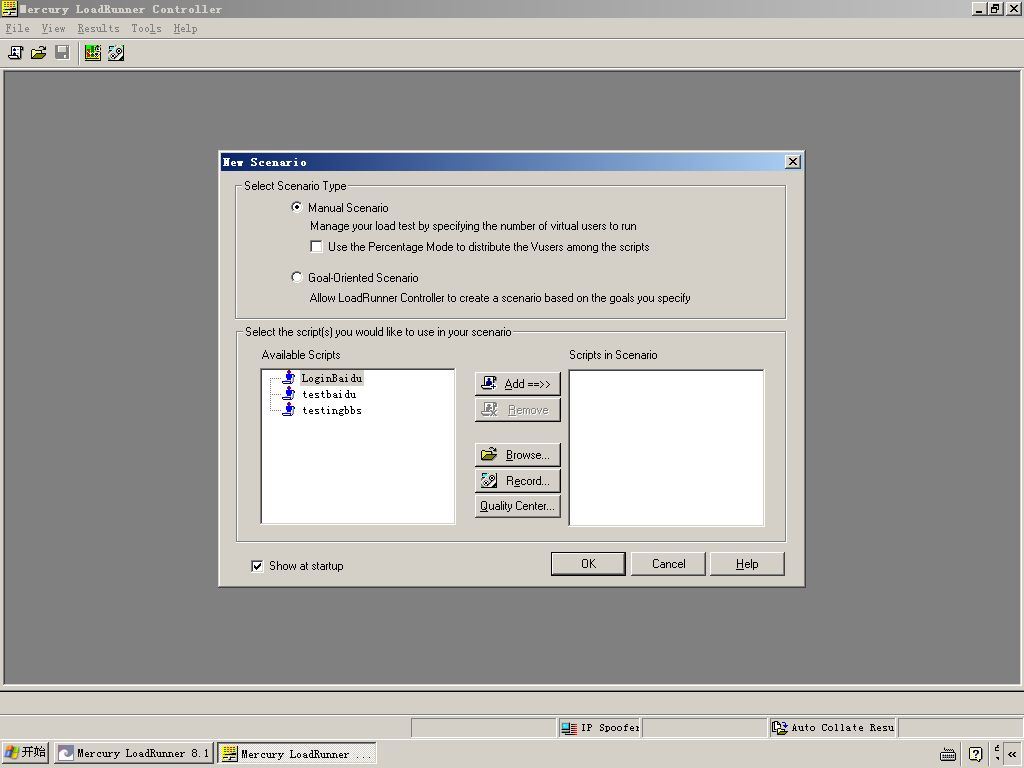Click the New Scenario toolbar icon

[x=16, y=53]
